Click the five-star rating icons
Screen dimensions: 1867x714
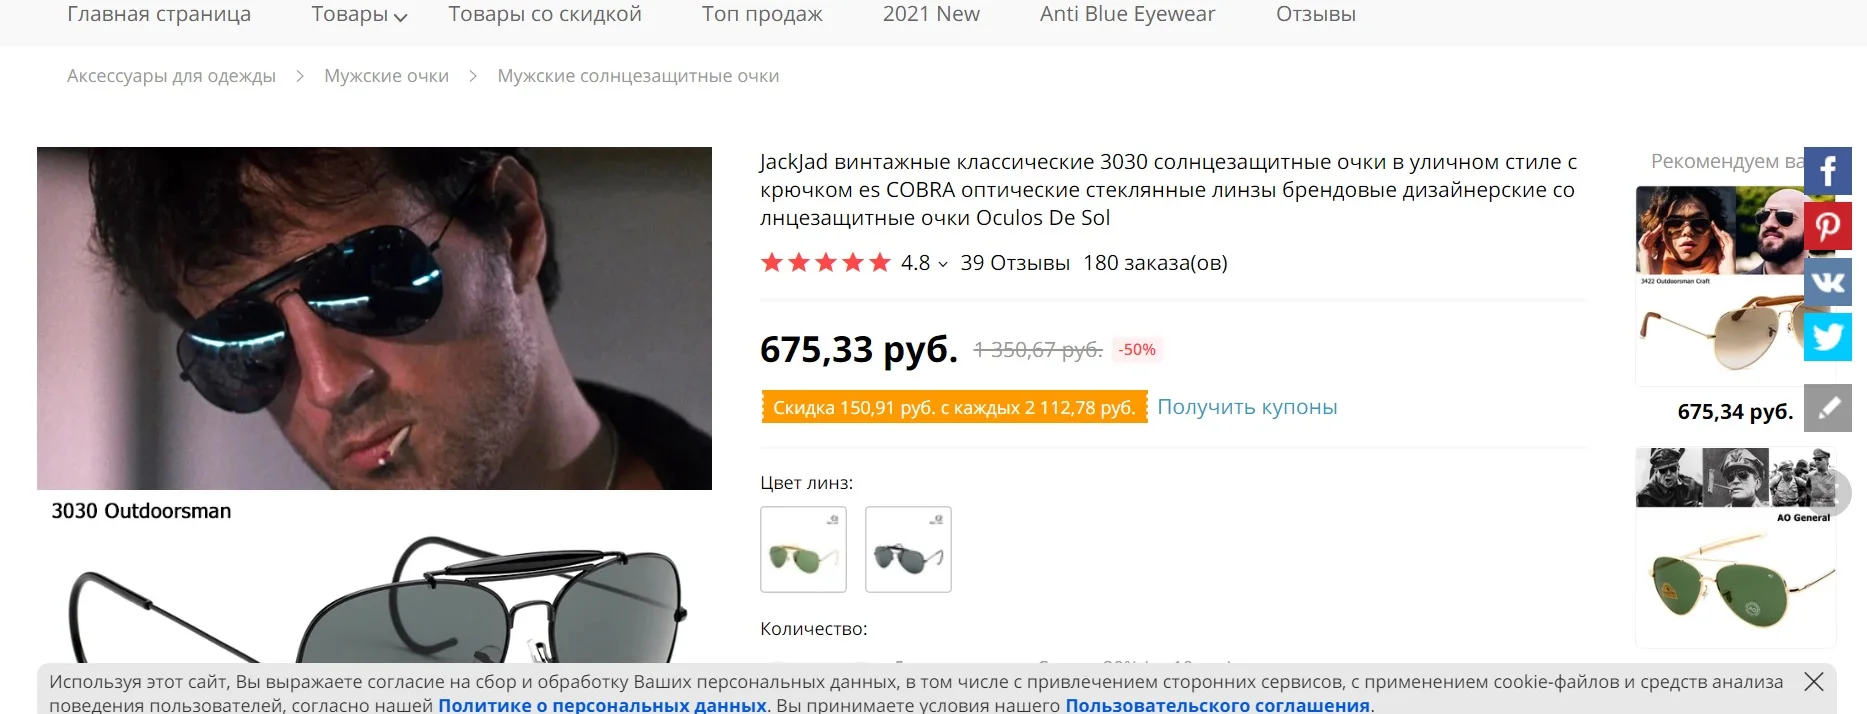point(825,263)
